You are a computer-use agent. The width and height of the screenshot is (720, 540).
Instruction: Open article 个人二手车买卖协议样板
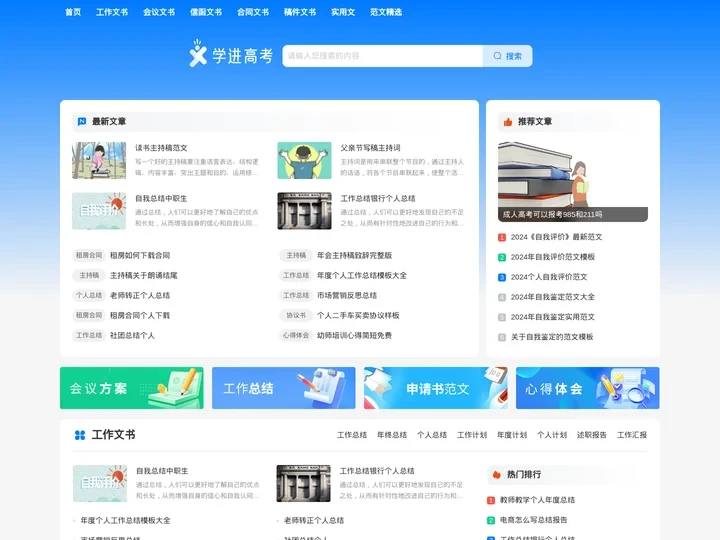tap(358, 315)
